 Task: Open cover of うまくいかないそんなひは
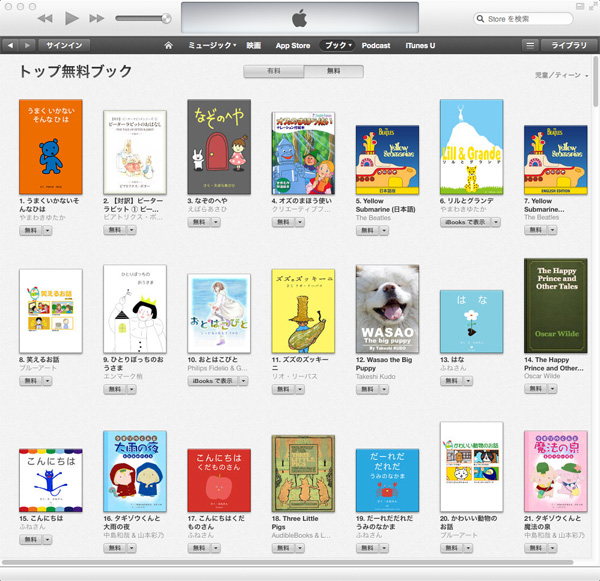(x=51, y=147)
